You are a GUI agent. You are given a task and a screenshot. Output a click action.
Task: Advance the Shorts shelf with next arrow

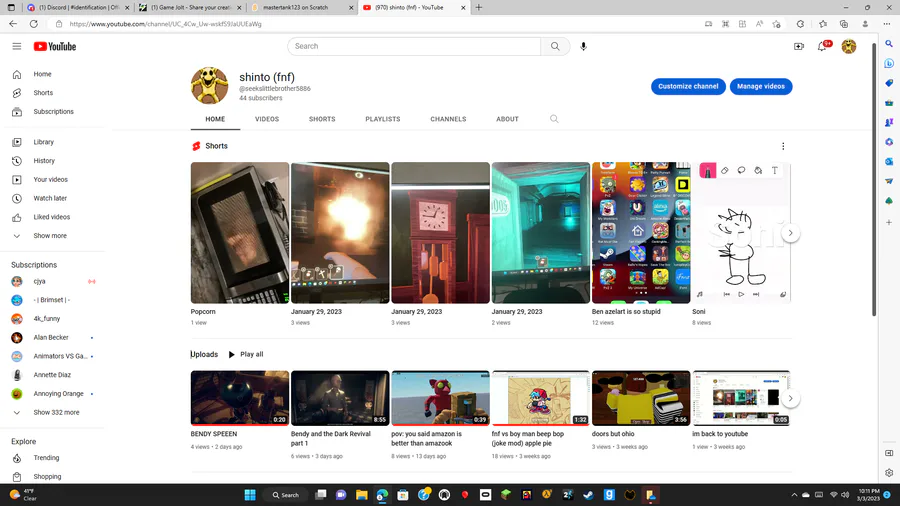pos(790,233)
